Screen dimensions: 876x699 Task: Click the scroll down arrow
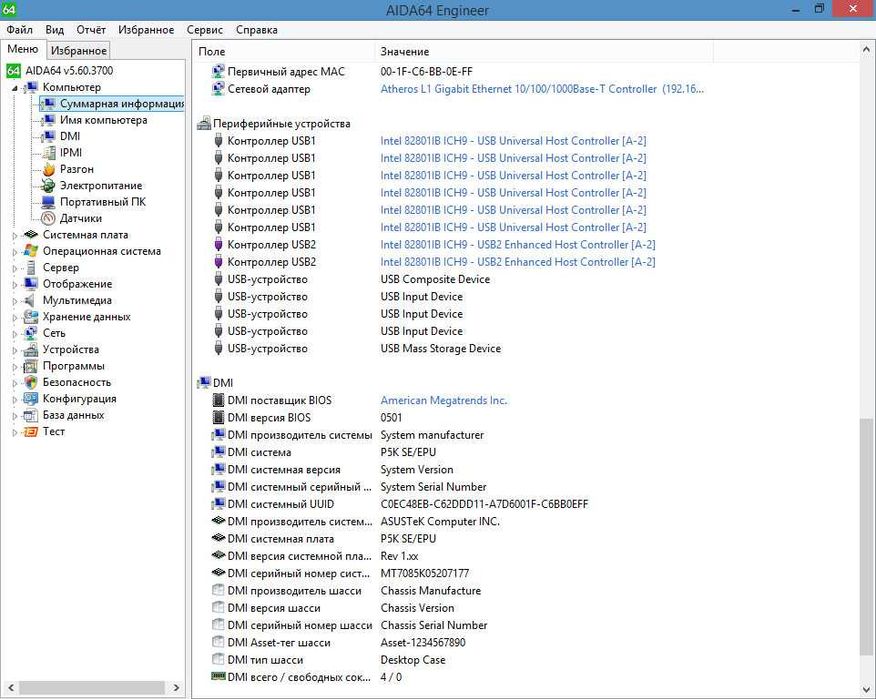(866, 688)
